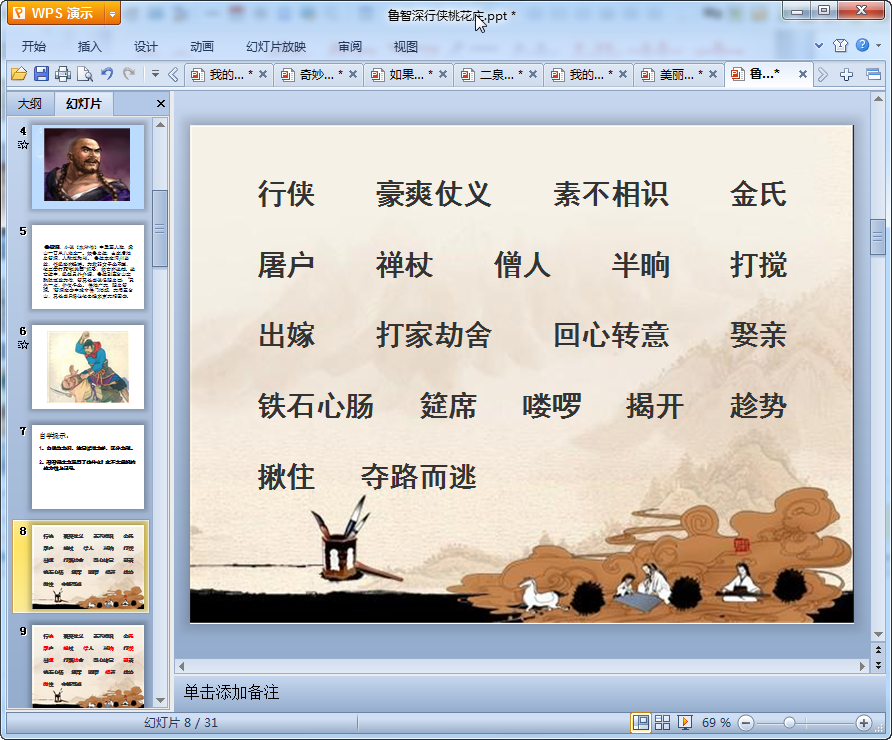Image resolution: width=892 pixels, height=740 pixels.
Task: Close the slide thumbnail pane
Action: [161, 104]
